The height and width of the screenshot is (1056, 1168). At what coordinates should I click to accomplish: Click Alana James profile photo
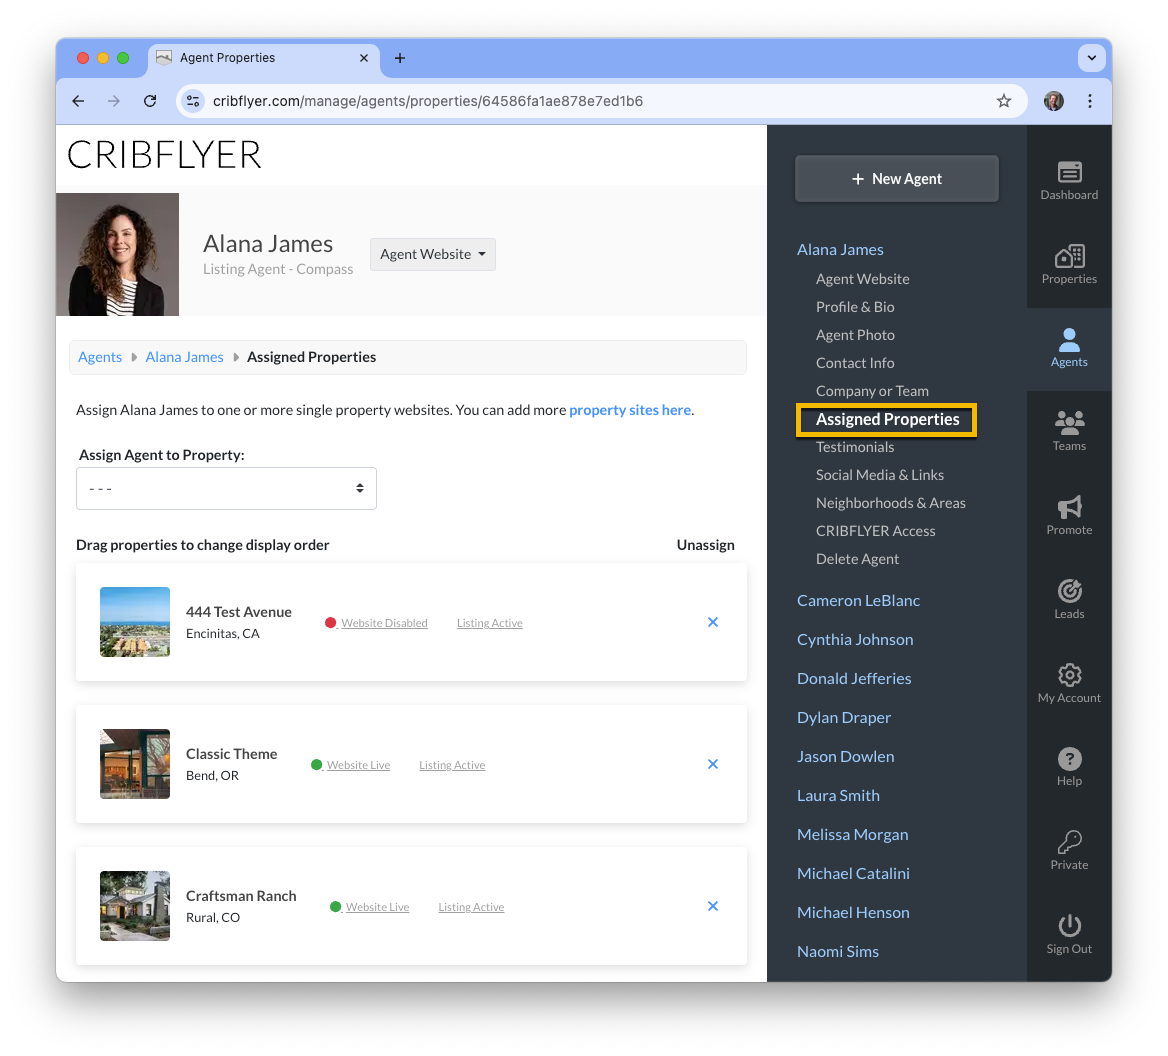click(x=118, y=255)
